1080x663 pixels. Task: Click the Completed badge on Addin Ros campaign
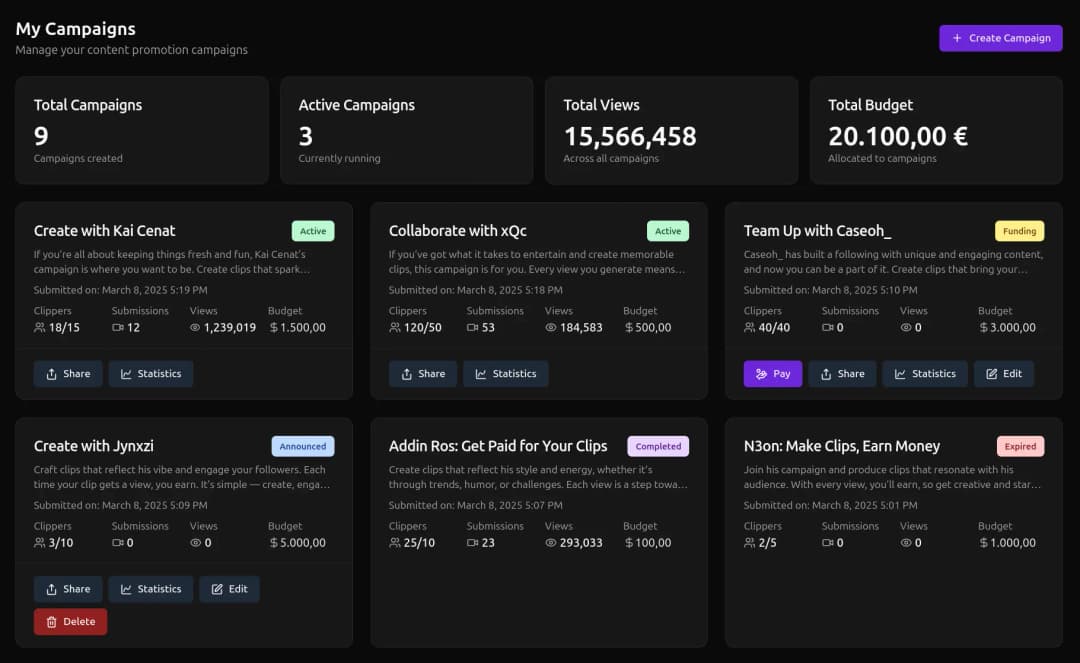(x=657, y=446)
